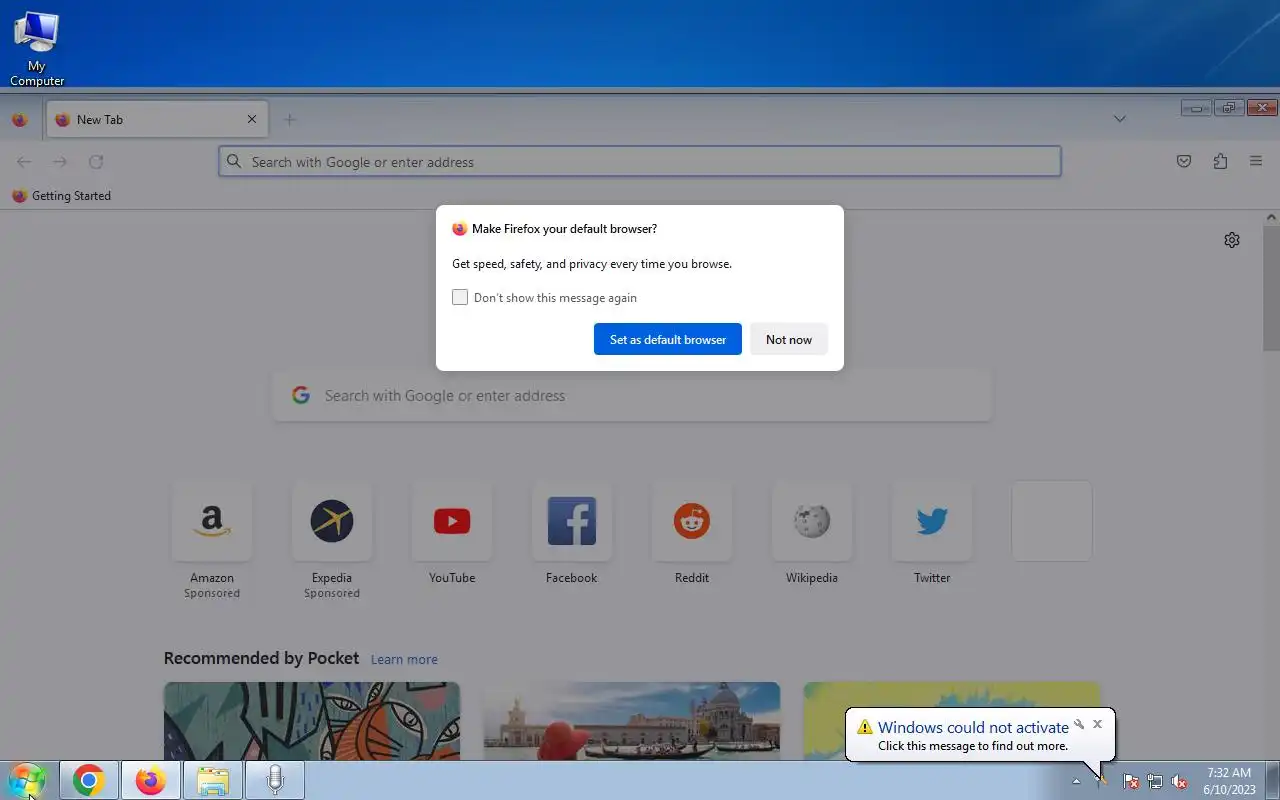Image resolution: width=1280 pixels, height=800 pixels.
Task: Open the first Pocket story thumbnail
Action: (312, 721)
